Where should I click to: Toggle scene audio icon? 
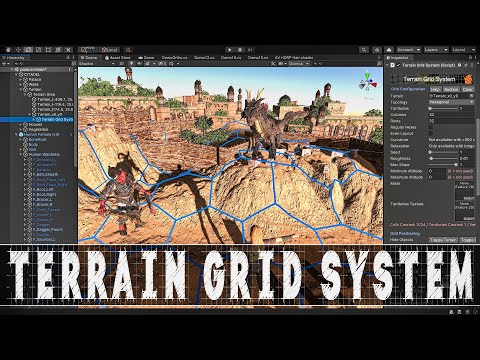(x=139, y=63)
